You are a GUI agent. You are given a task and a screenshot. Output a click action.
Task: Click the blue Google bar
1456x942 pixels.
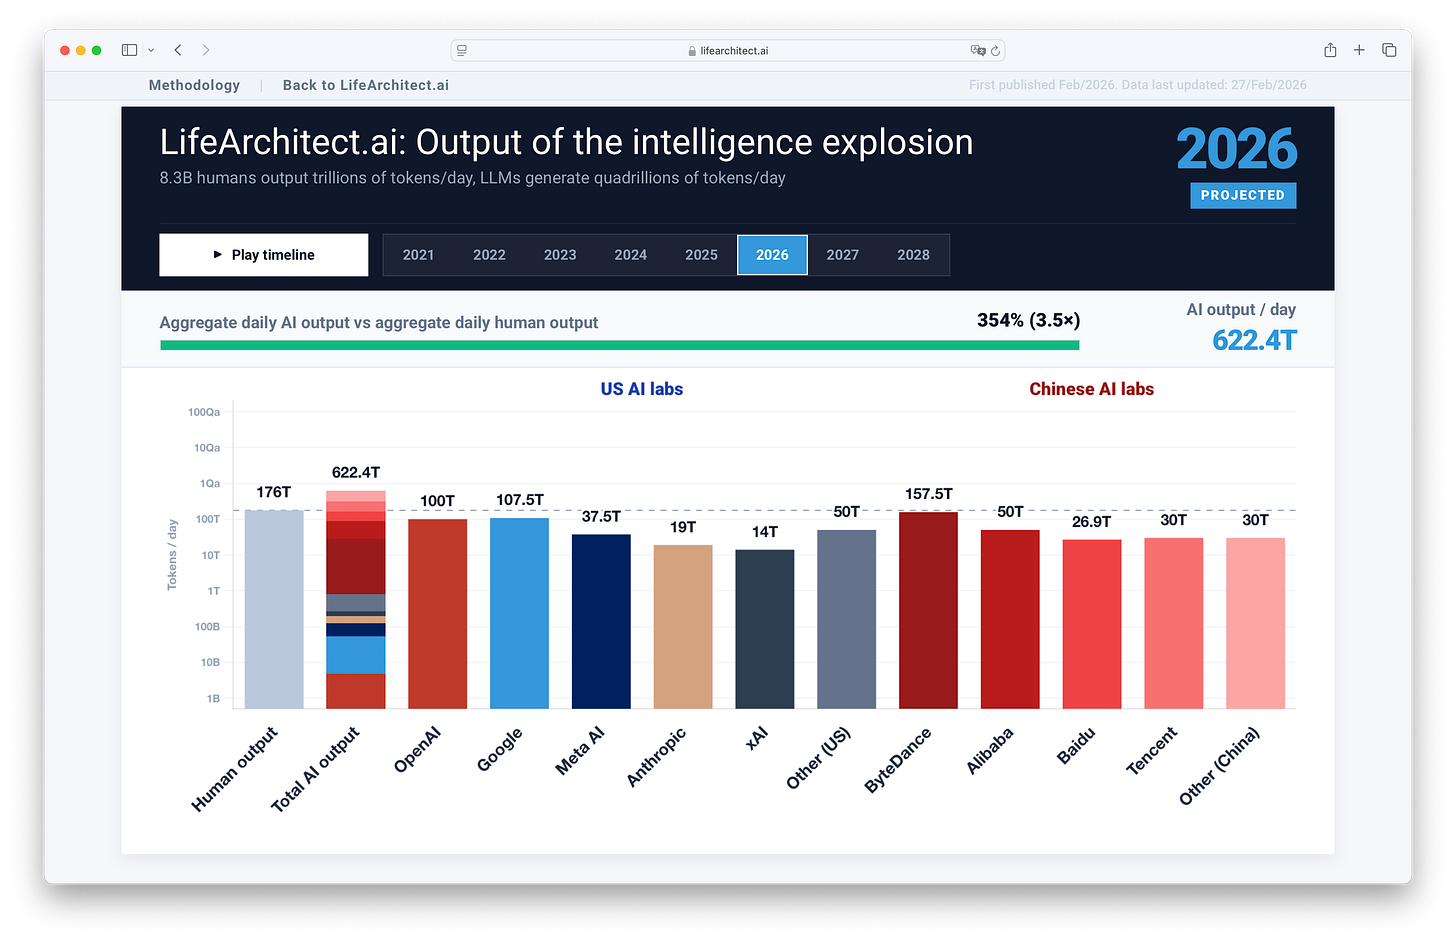[519, 613]
